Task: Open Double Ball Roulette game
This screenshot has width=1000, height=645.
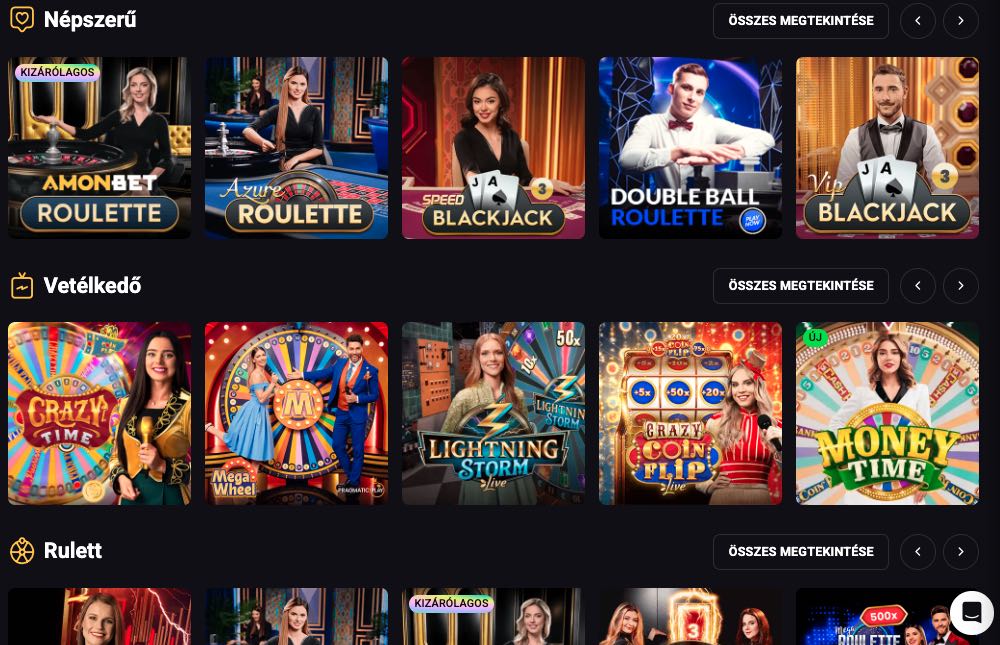Action: click(690, 148)
